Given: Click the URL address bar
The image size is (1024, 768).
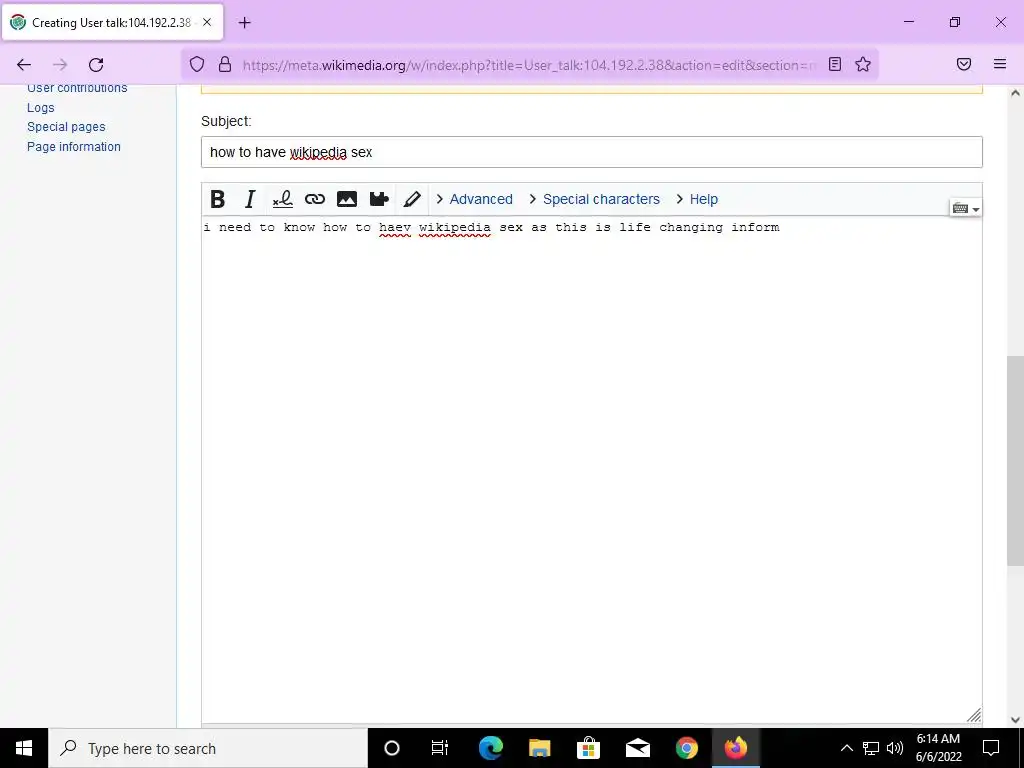Looking at the screenshot, I should click(x=529, y=65).
